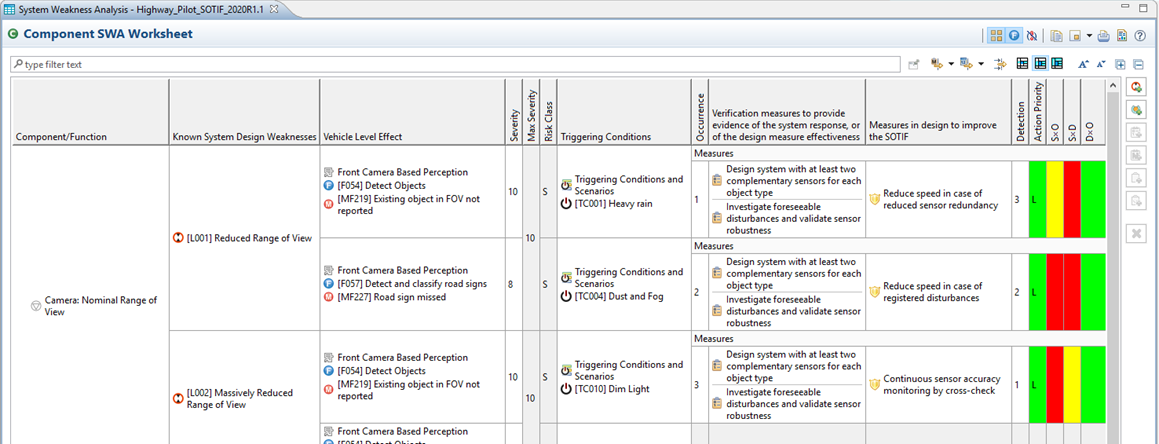This screenshot has height=444, width=1159.
Task: Click the print worksheet icon
Action: click(x=1103, y=35)
